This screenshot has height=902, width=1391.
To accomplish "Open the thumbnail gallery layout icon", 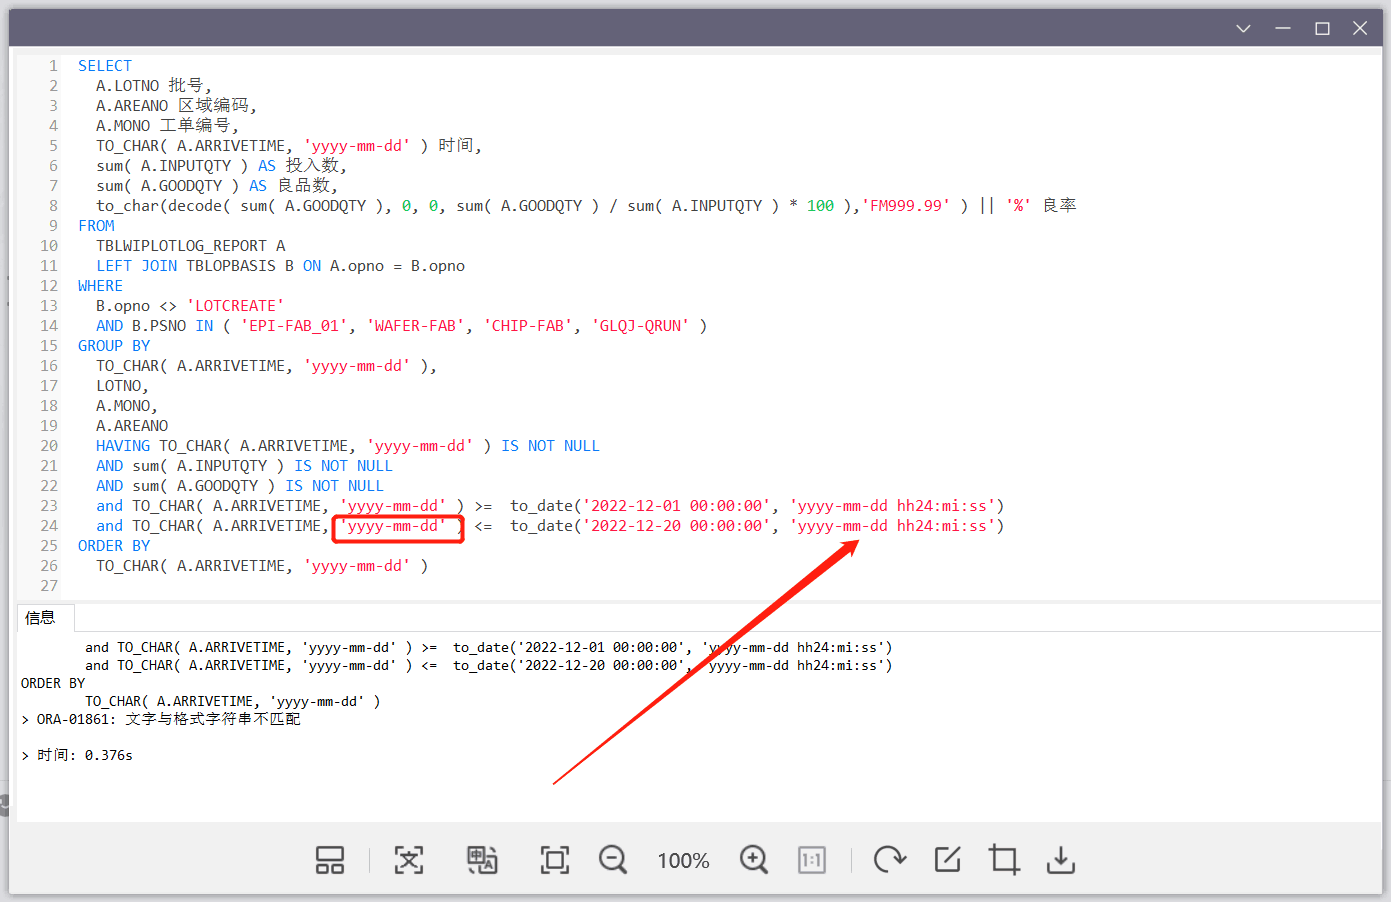I will tap(330, 860).
